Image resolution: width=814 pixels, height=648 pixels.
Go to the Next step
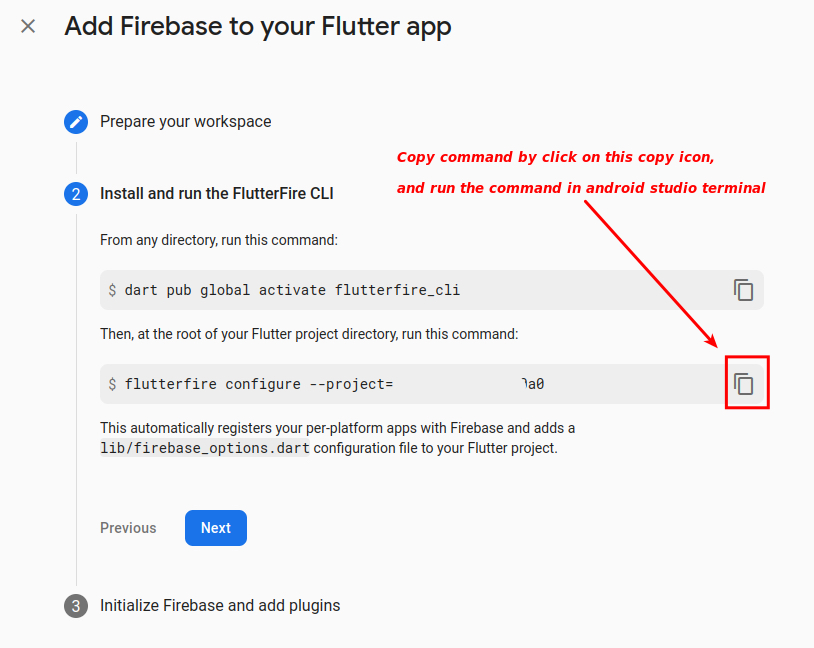pos(216,528)
